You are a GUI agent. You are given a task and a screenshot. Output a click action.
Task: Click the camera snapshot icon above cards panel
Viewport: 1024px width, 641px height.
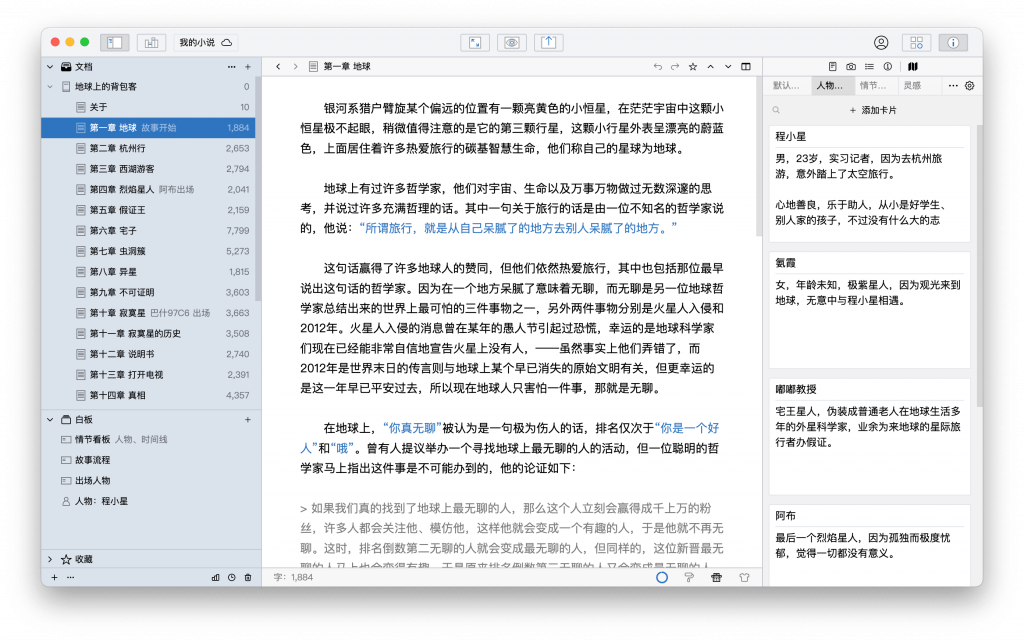pyautogui.click(x=851, y=67)
